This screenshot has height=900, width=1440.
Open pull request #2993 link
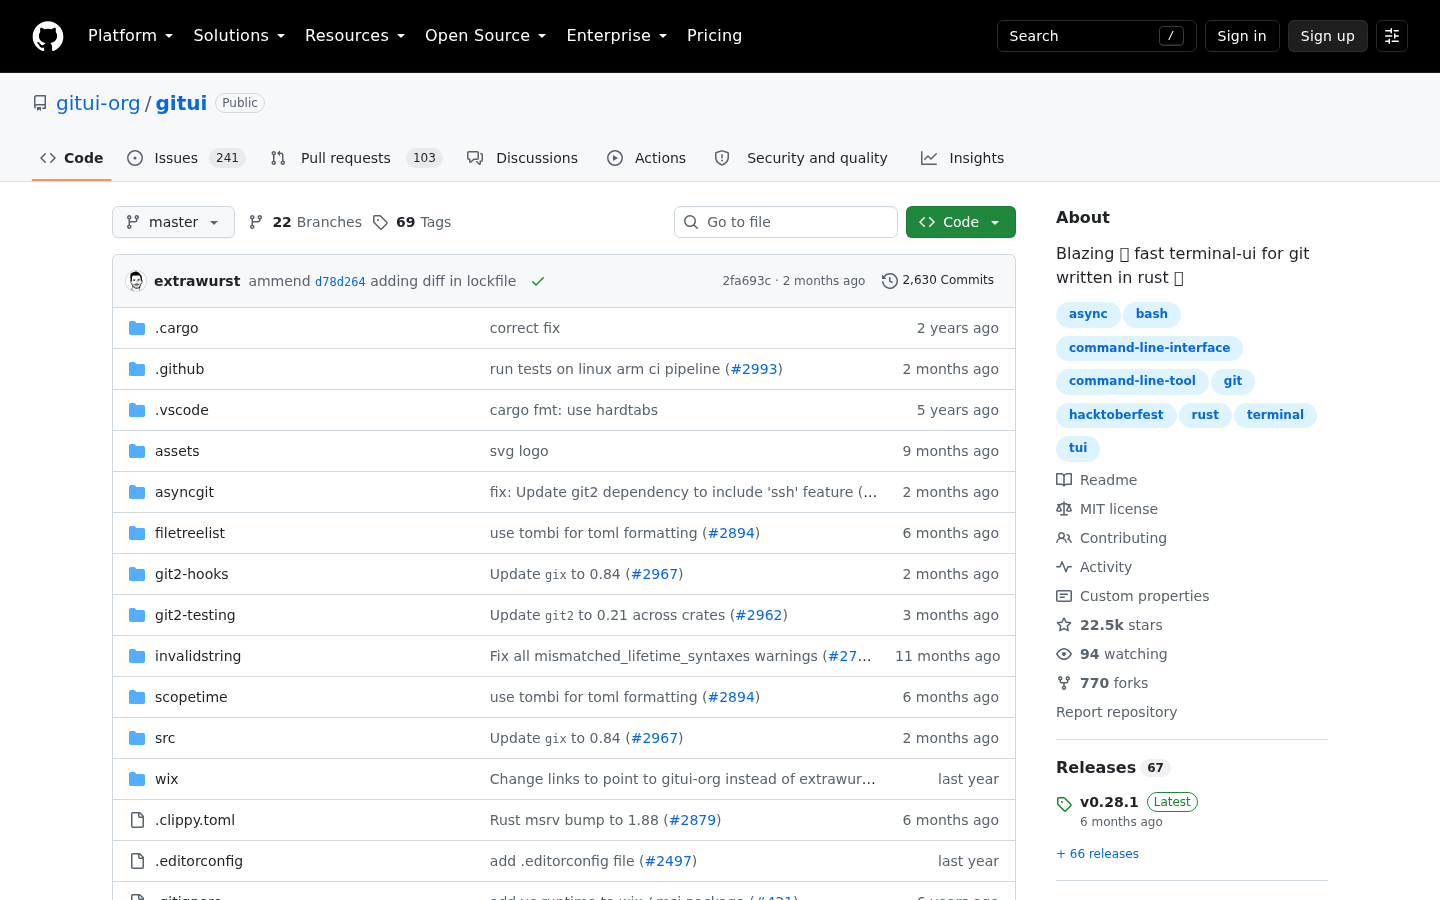click(754, 369)
